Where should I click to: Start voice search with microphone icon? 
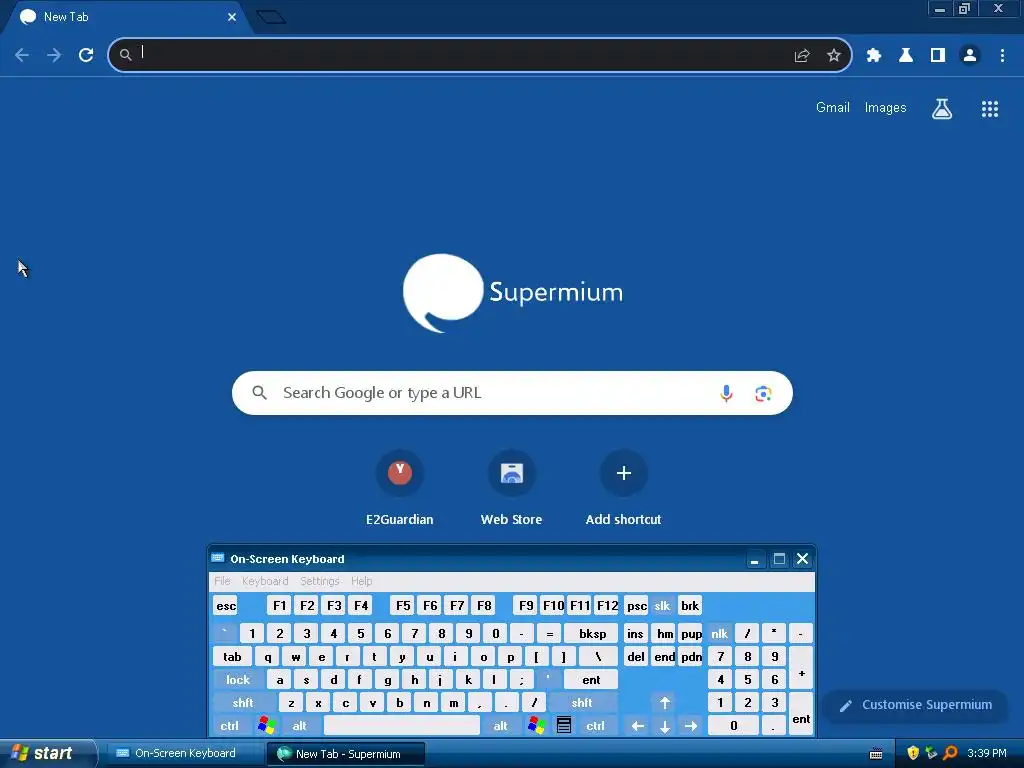[x=726, y=393]
